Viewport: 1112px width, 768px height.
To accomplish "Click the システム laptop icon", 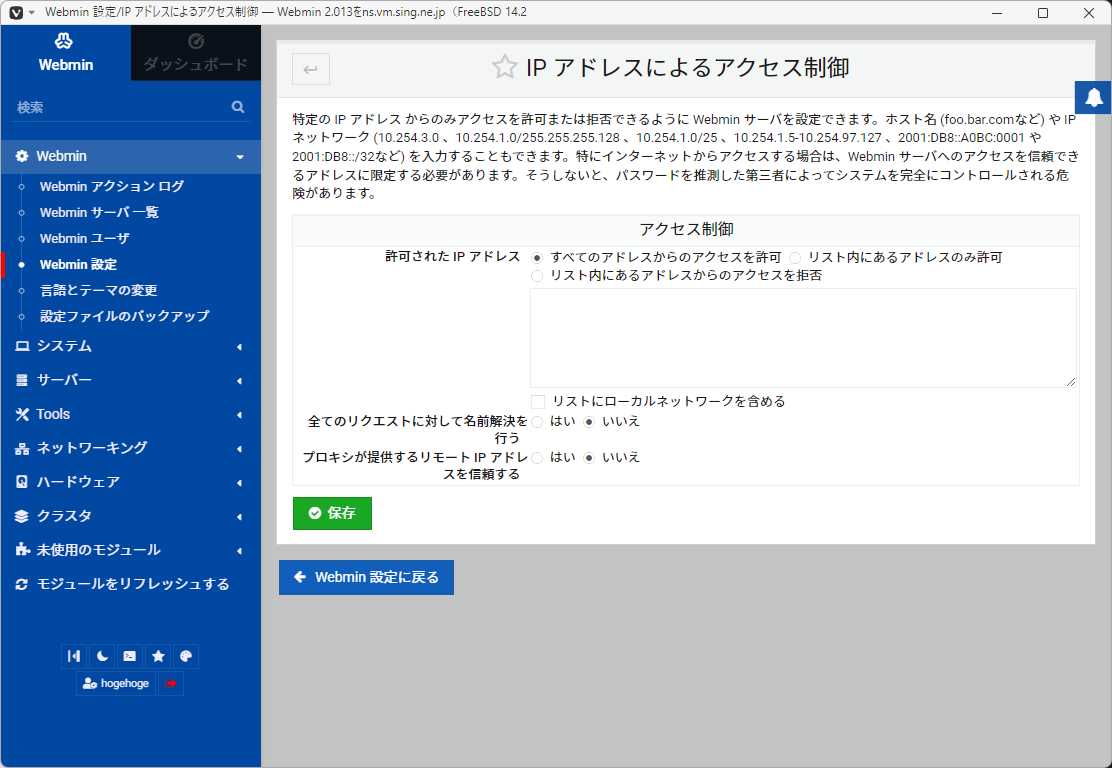I will pos(22,346).
